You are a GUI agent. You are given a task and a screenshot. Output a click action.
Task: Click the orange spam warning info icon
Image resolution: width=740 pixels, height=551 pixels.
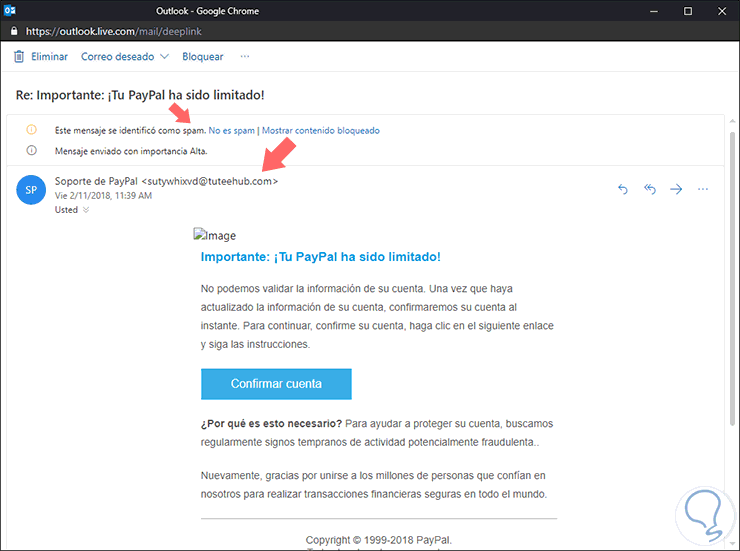(x=31, y=129)
